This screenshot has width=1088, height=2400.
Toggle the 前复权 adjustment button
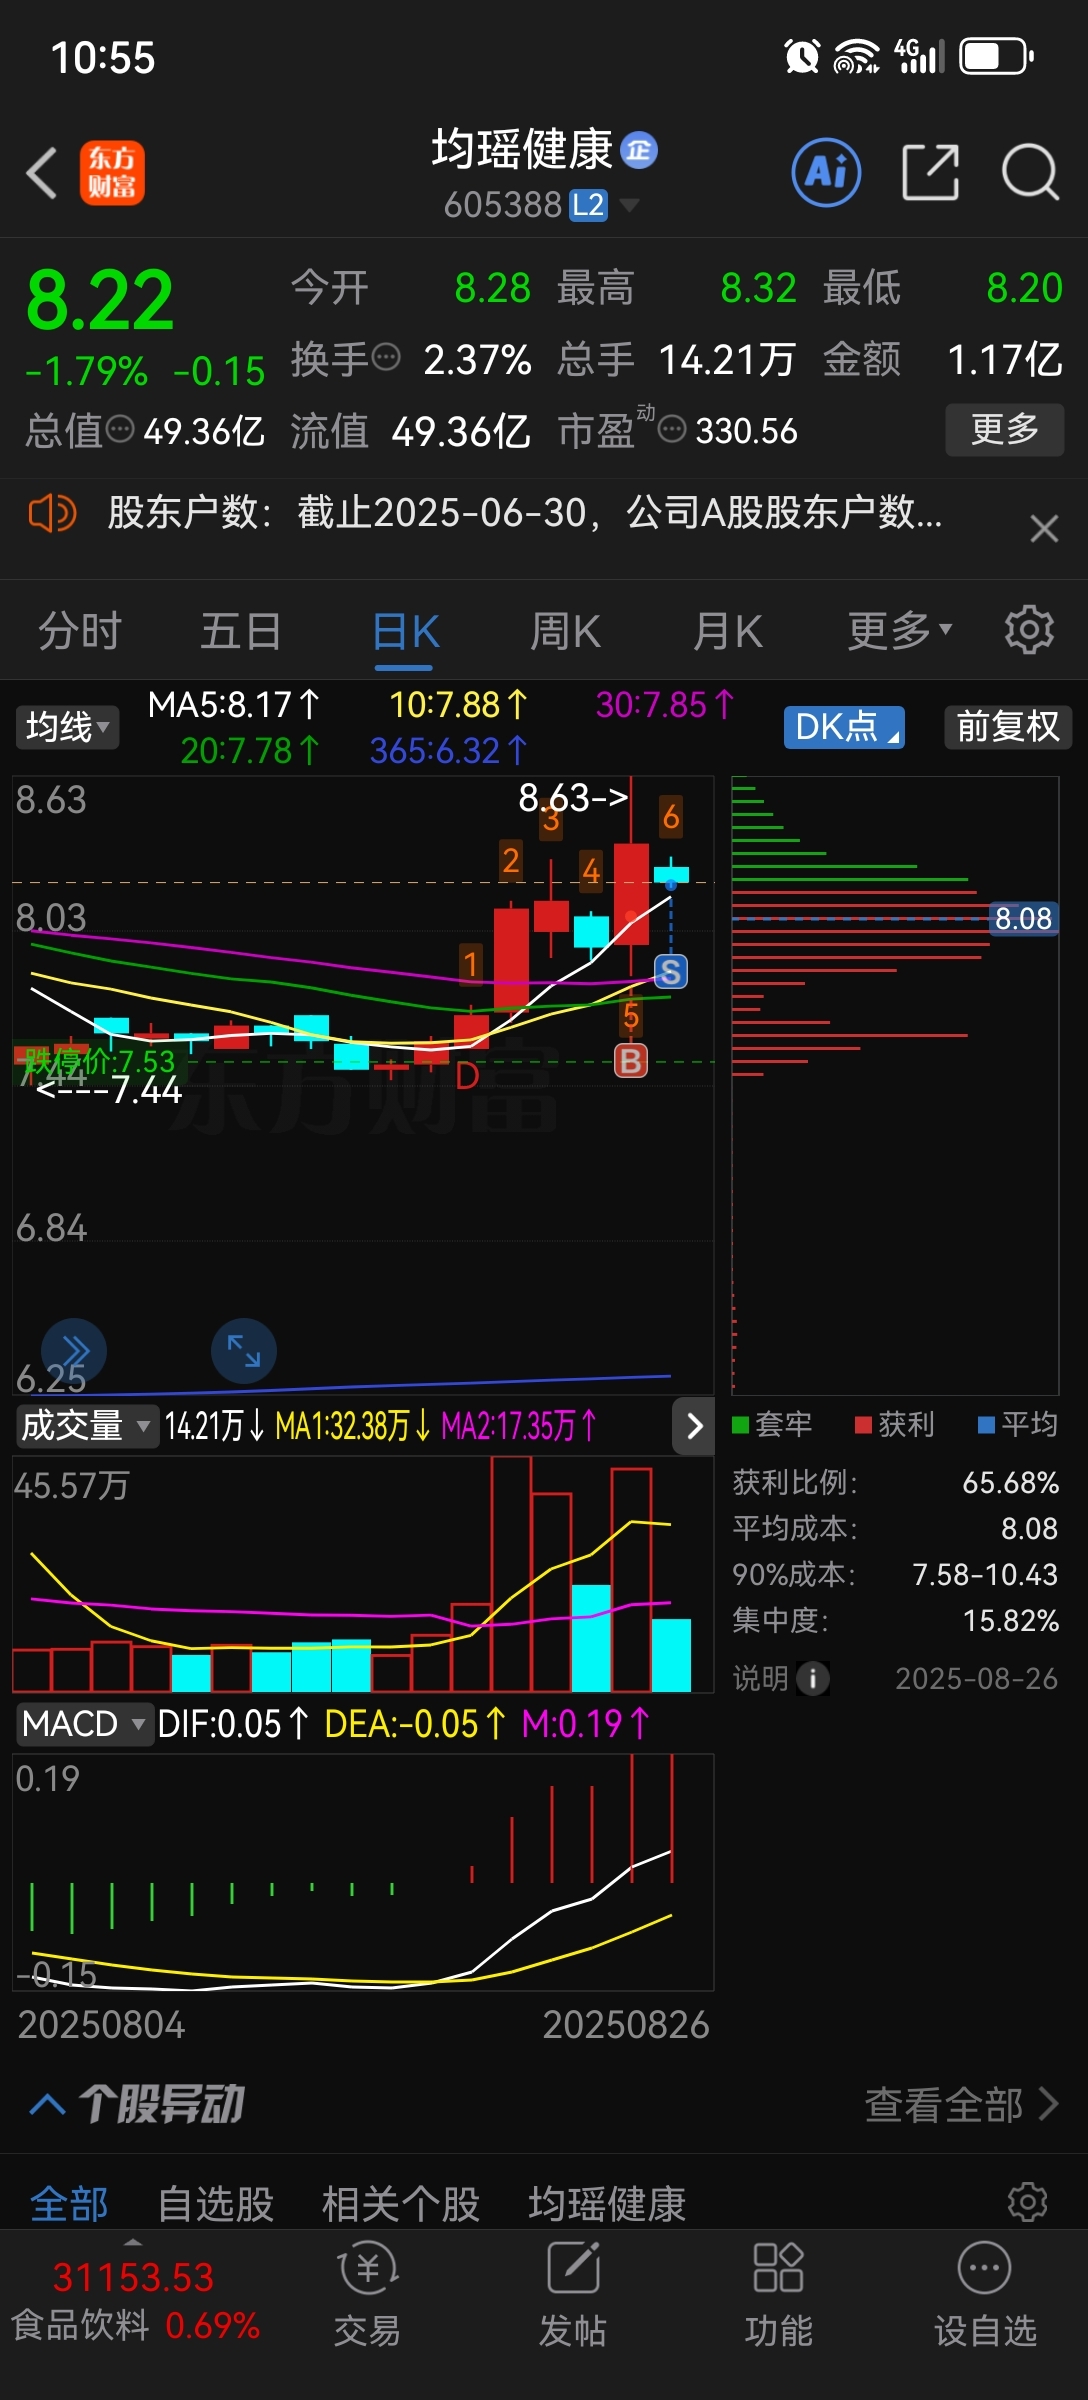1008,727
